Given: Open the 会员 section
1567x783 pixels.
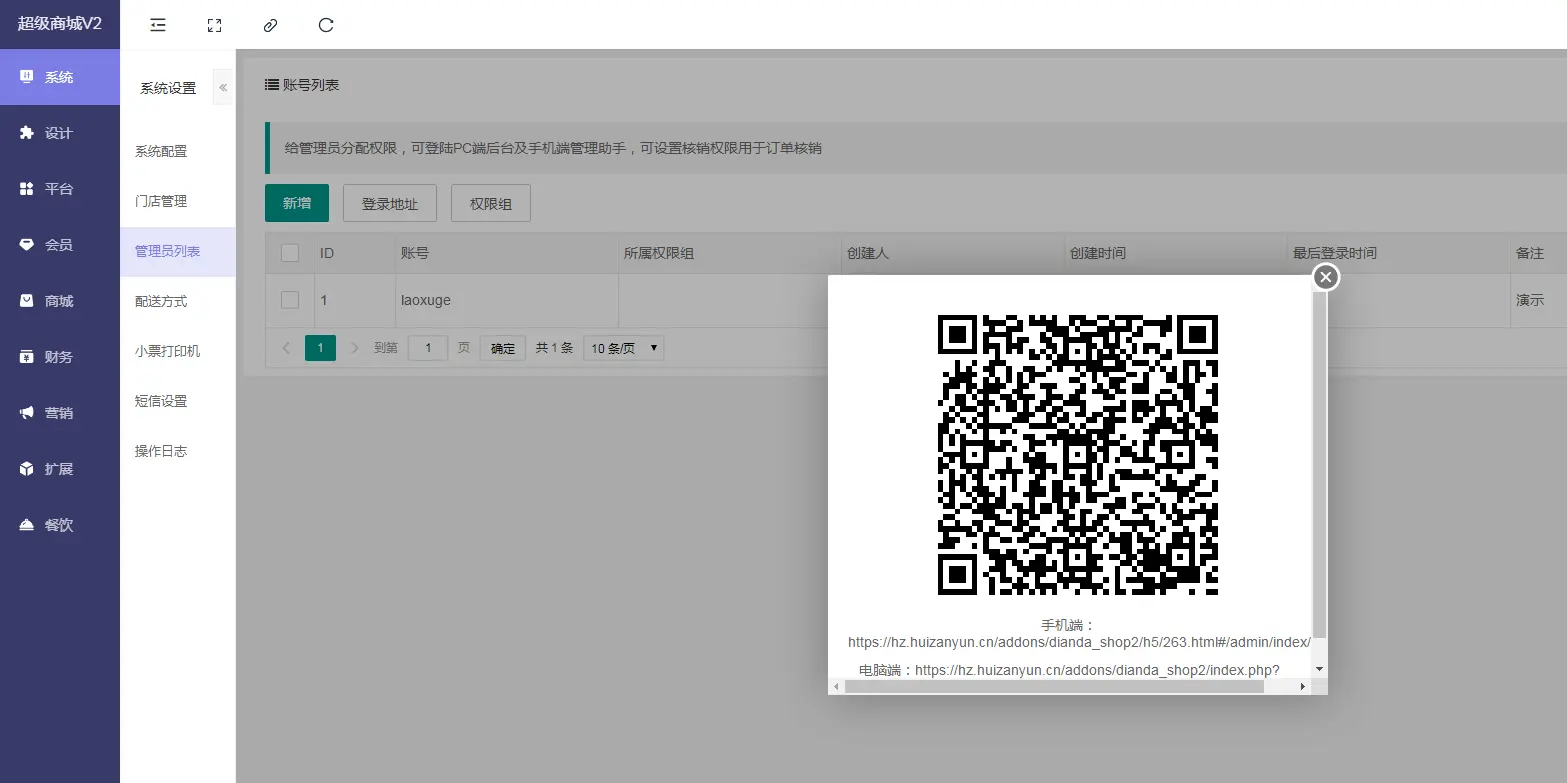Looking at the screenshot, I should (x=60, y=245).
